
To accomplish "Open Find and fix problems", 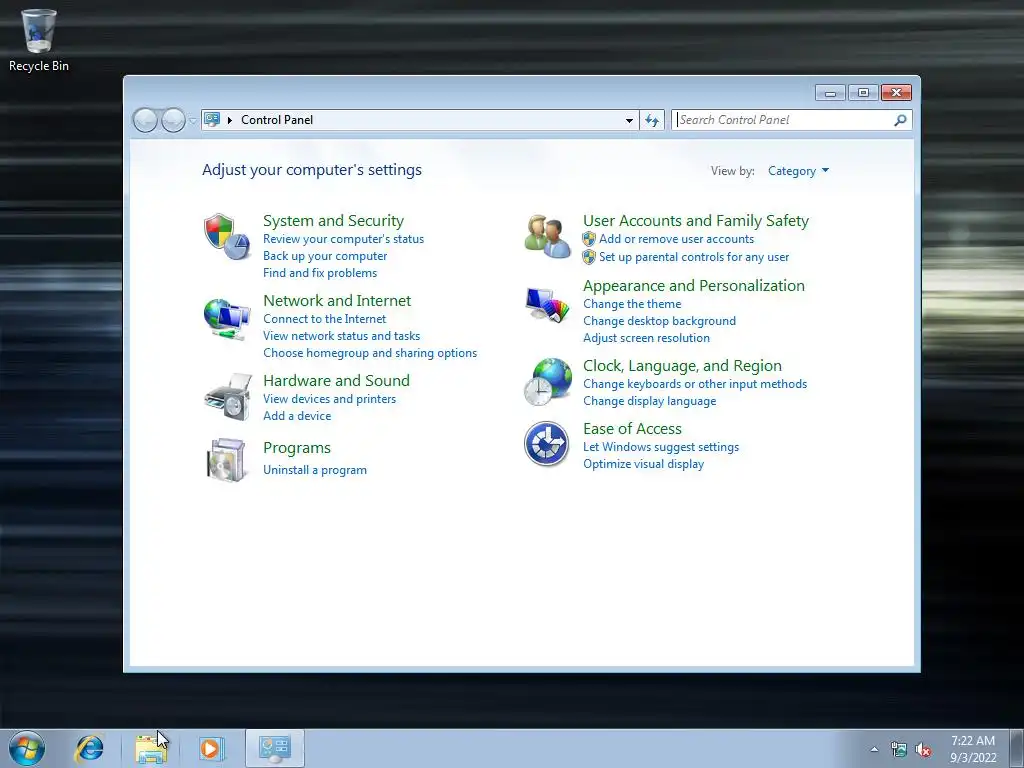I will [x=319, y=273].
